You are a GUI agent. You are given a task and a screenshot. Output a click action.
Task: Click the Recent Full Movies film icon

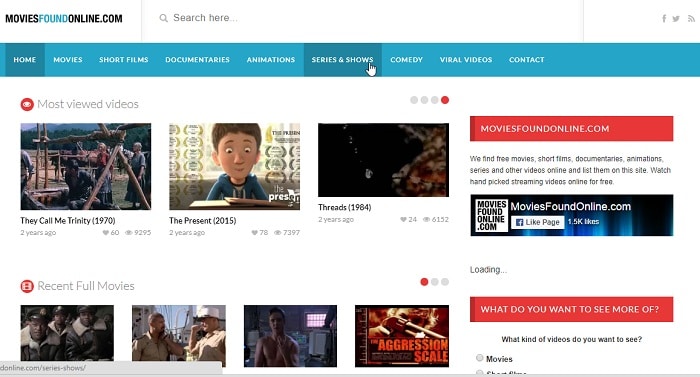point(27,286)
